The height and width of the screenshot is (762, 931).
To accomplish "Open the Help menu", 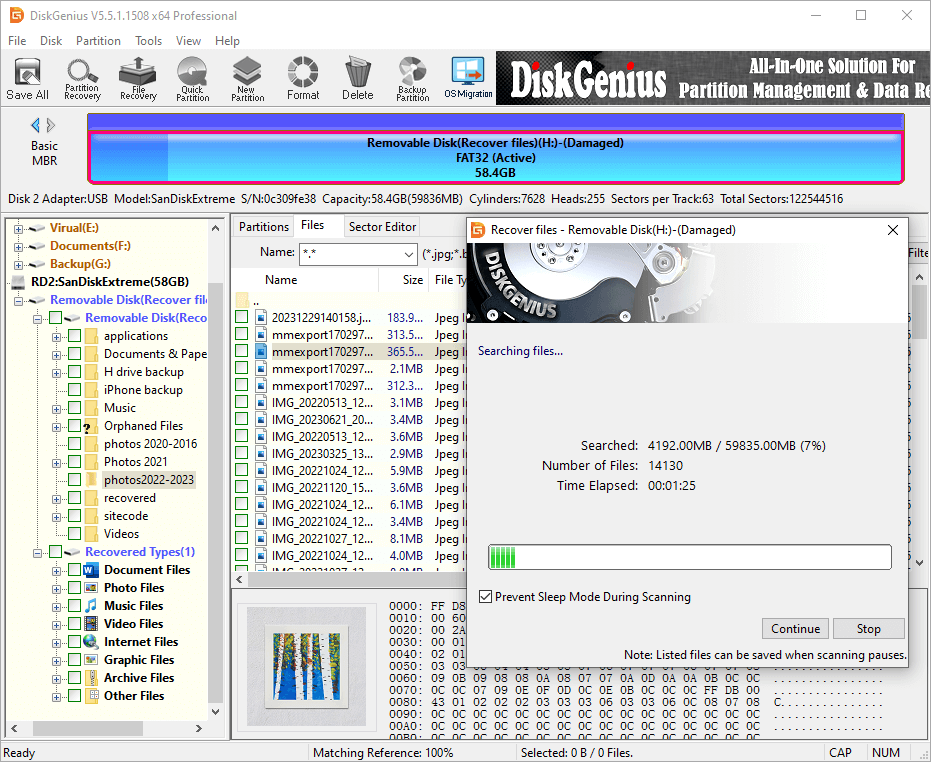I will [227, 41].
